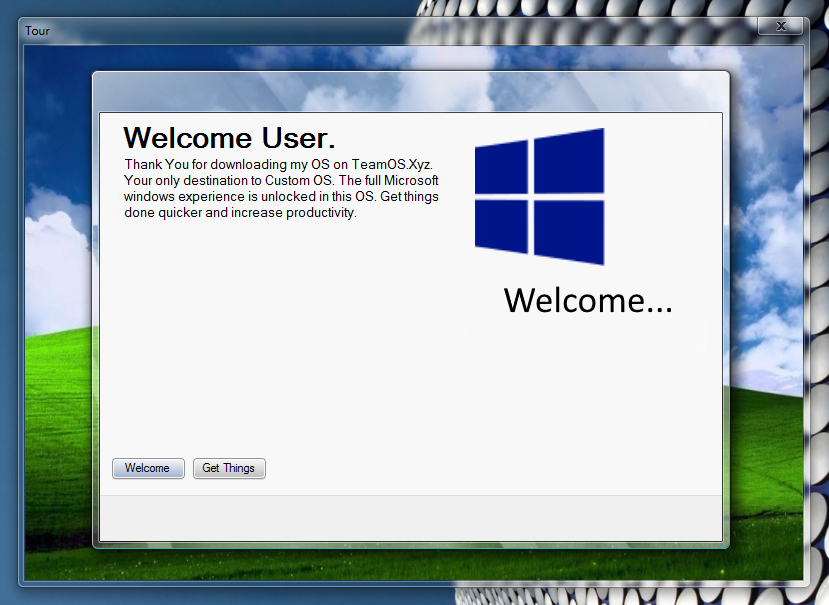Click the blue Windows logo

click(x=539, y=196)
